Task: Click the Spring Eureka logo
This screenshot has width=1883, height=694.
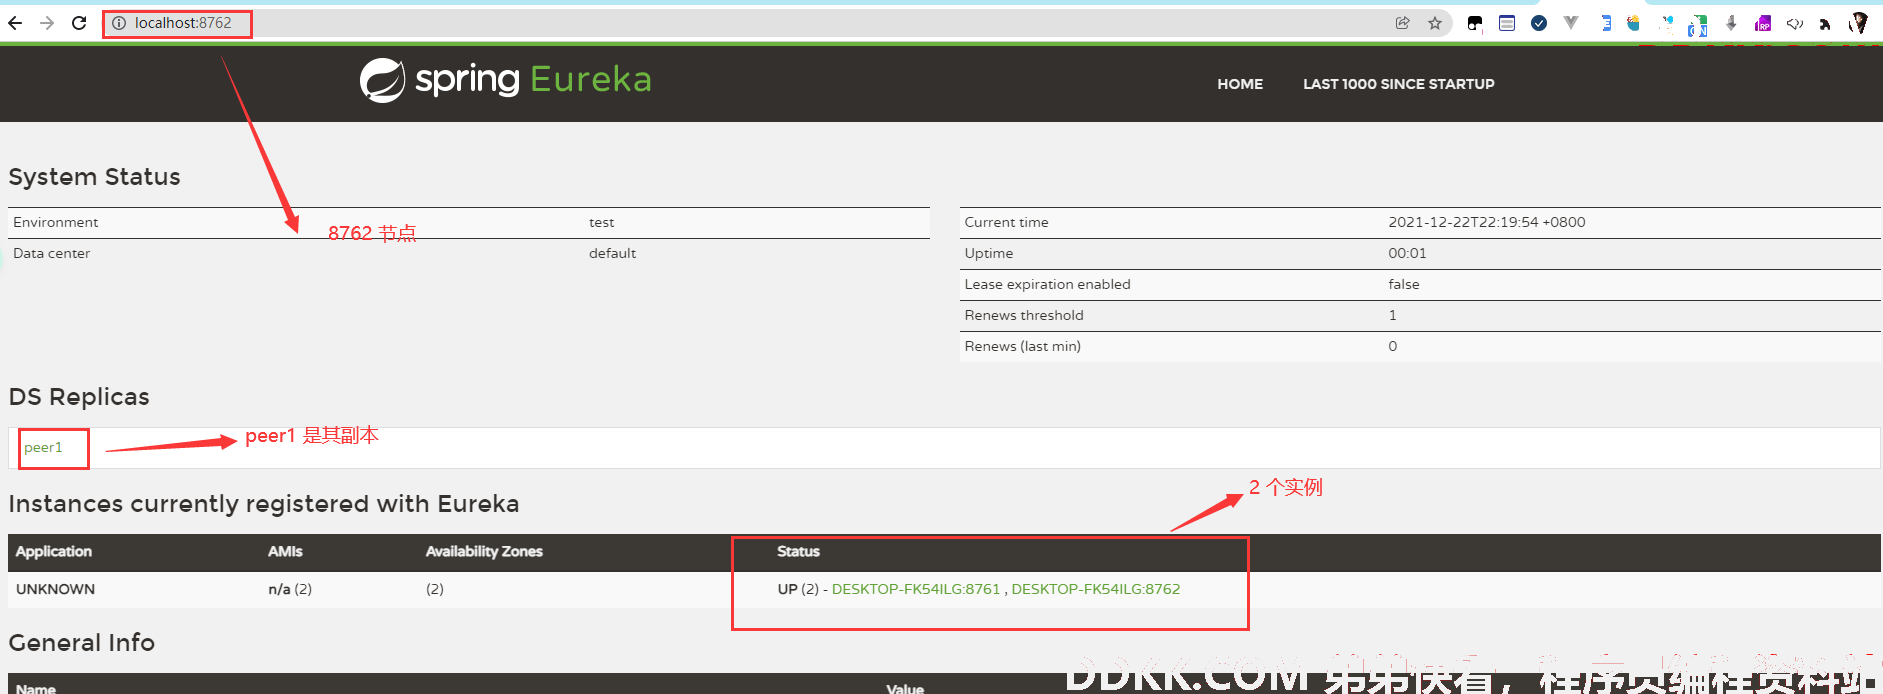Action: tap(505, 80)
